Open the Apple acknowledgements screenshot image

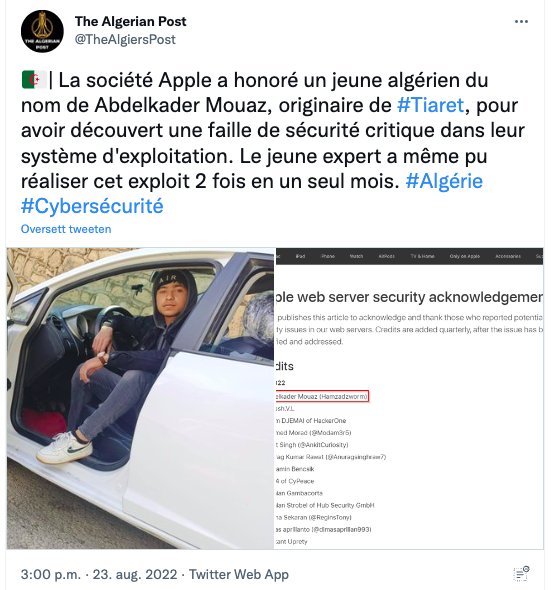[x=409, y=398]
